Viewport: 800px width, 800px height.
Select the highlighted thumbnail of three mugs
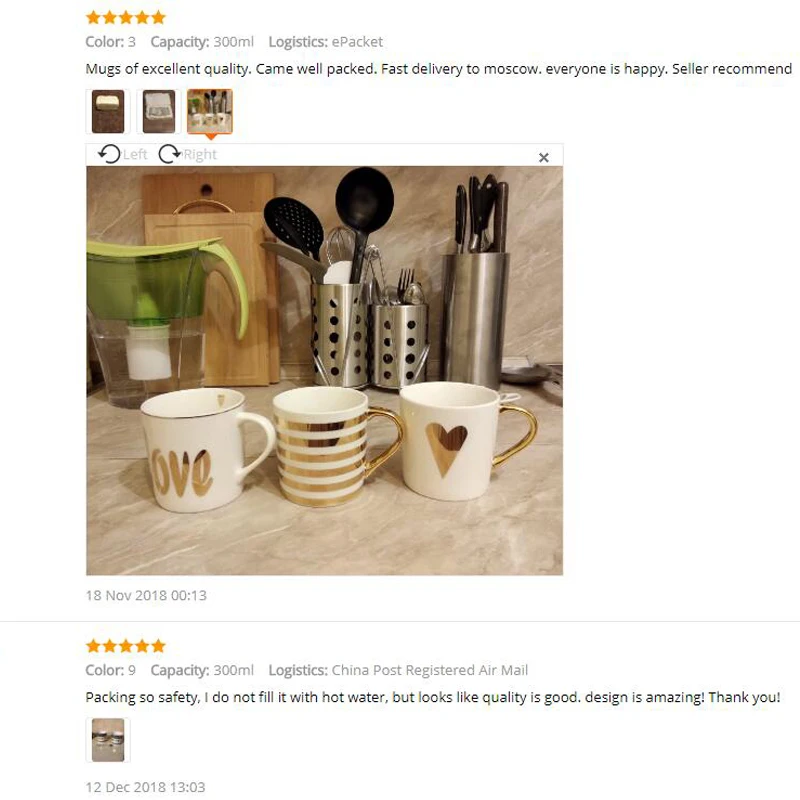tap(210, 111)
